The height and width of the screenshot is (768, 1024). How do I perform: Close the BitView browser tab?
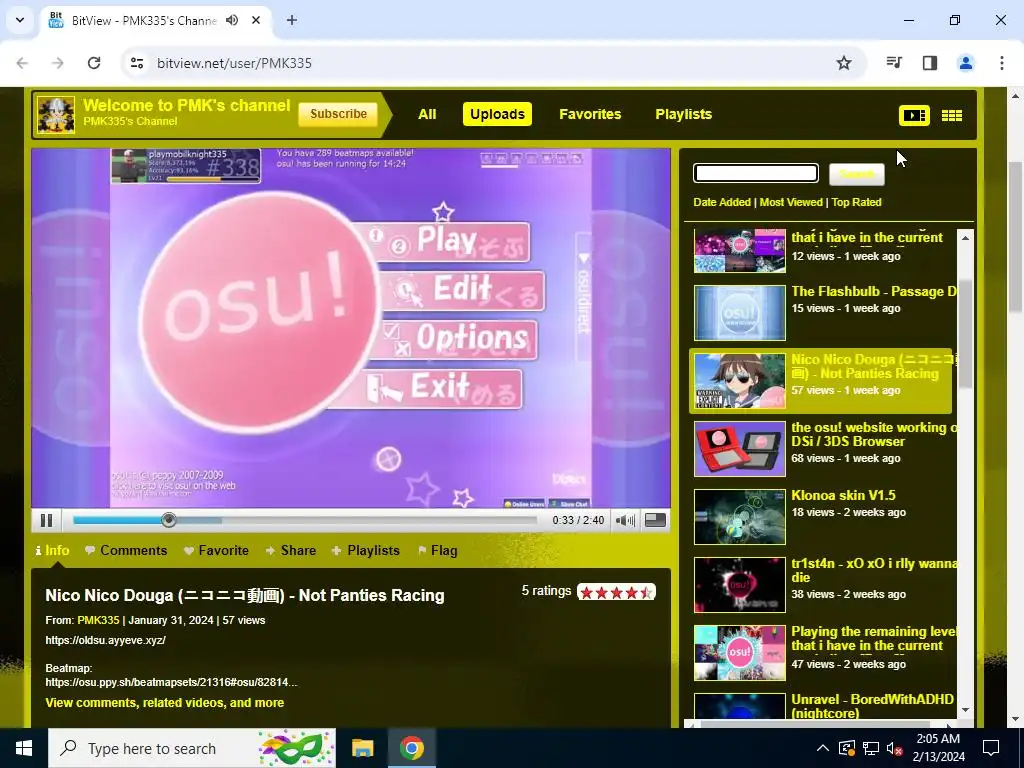[x=256, y=20]
